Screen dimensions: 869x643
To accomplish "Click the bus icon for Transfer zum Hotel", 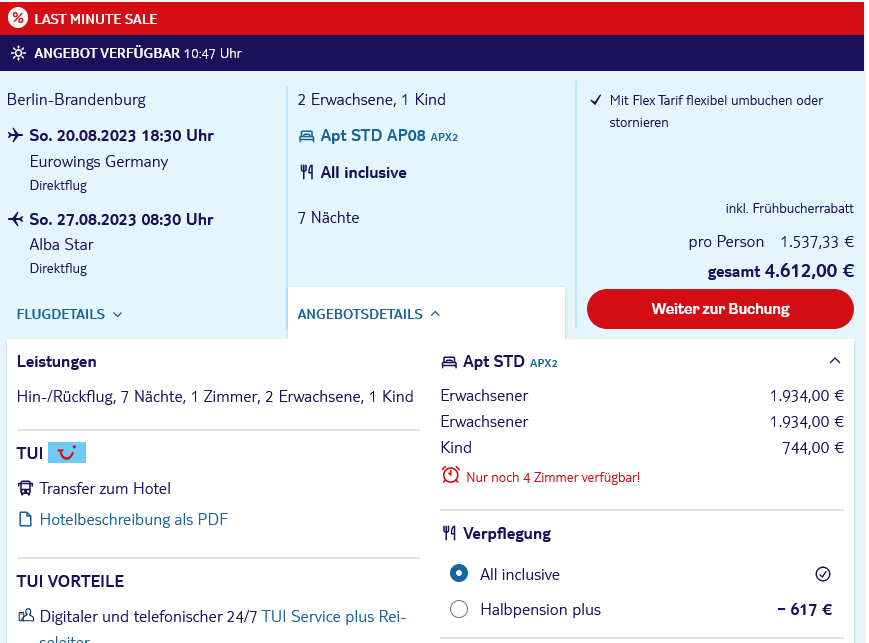I will pos(25,488).
